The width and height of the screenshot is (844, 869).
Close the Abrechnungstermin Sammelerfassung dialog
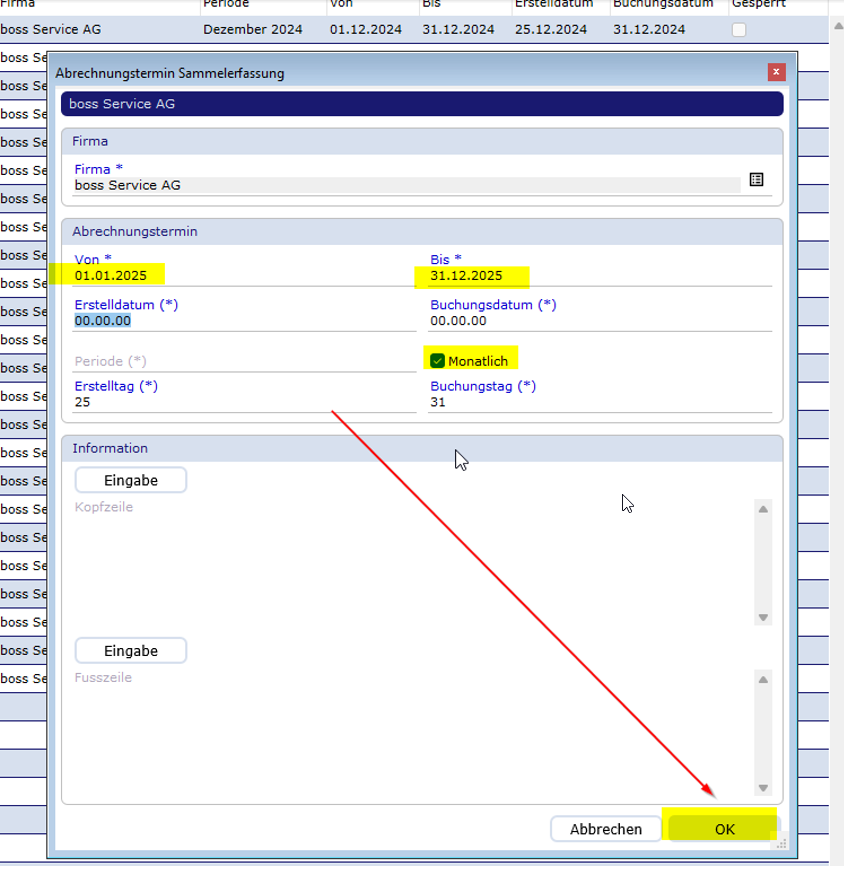pyautogui.click(x=775, y=72)
